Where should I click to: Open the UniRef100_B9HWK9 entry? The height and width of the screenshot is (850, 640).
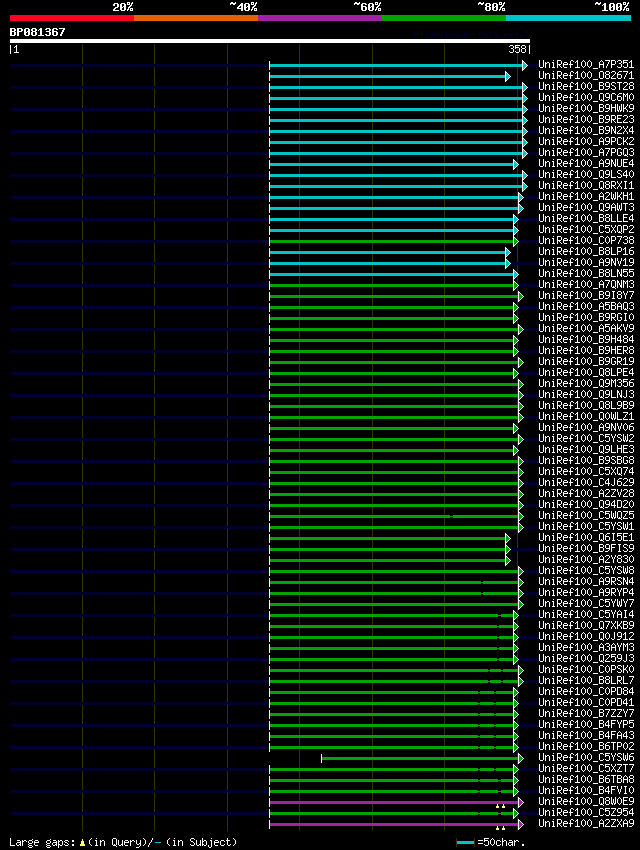[586, 108]
